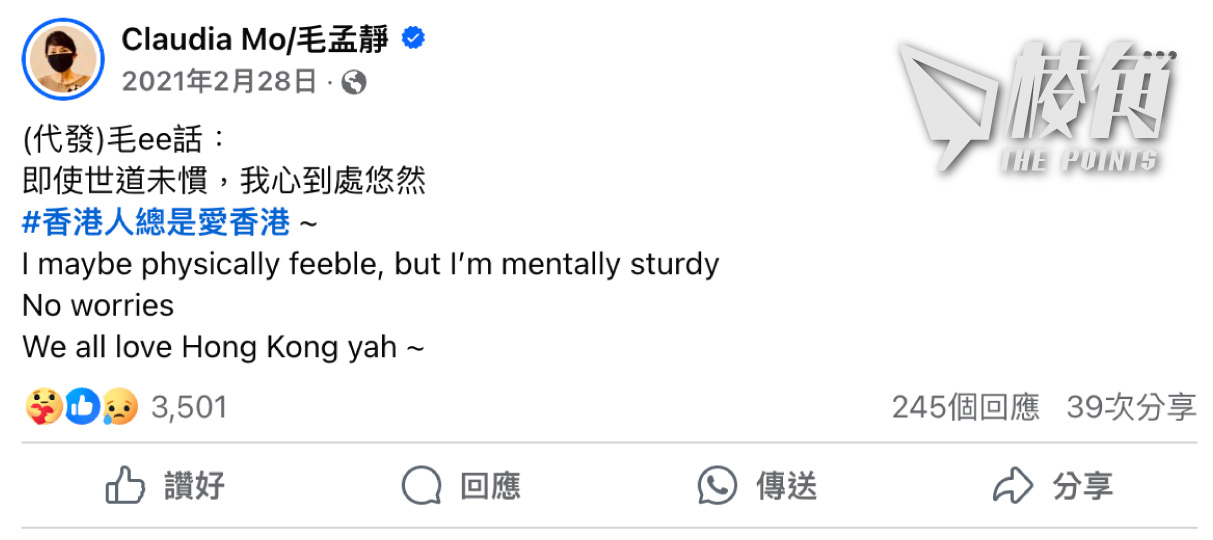Click the blue thumbs-up reaction icon
Screen dimensions: 1213x540
(82, 407)
